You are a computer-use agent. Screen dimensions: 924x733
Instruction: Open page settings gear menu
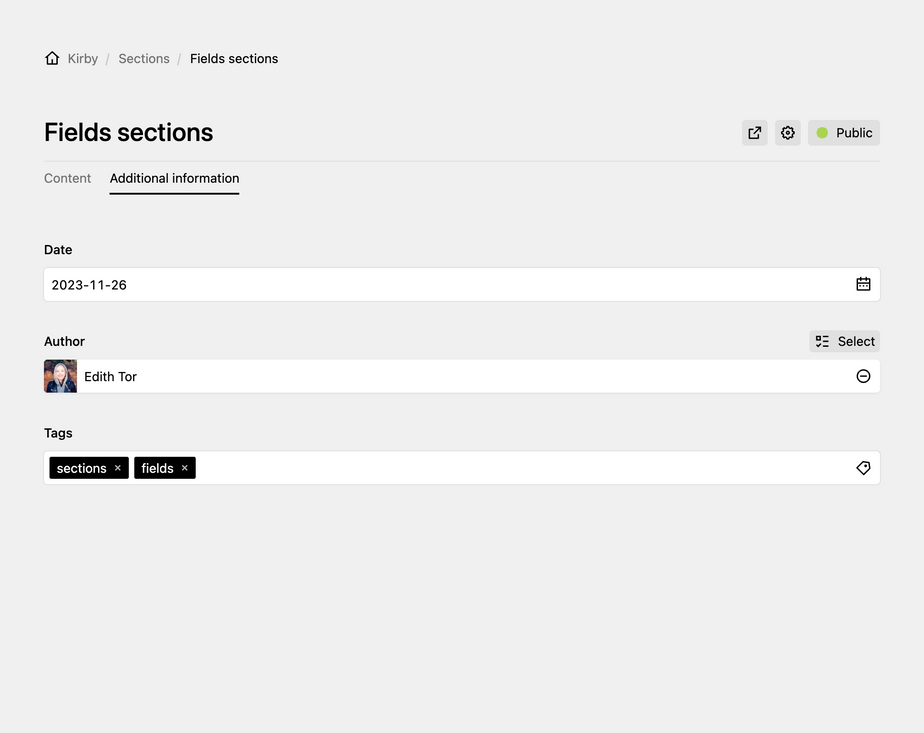tap(788, 133)
